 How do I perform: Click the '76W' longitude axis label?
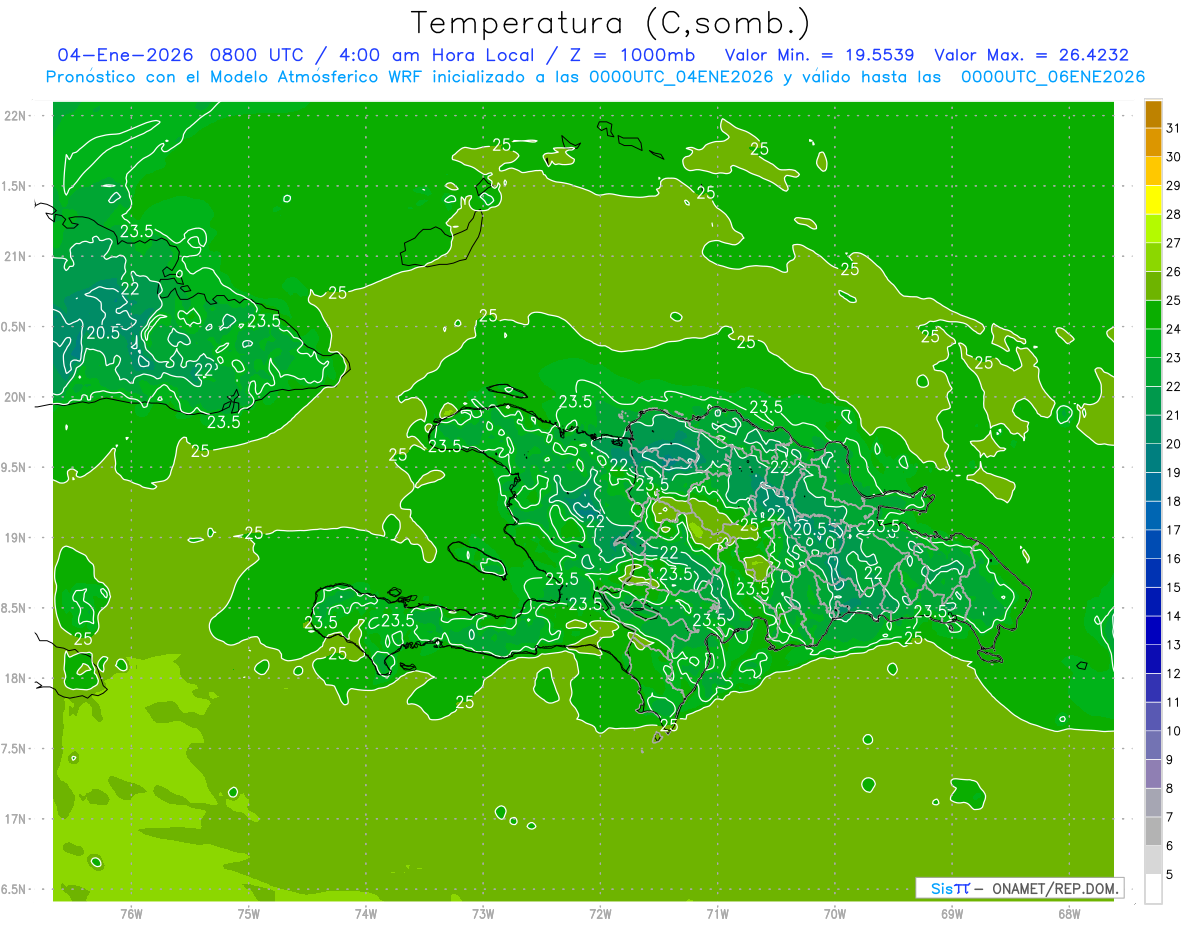(x=131, y=912)
